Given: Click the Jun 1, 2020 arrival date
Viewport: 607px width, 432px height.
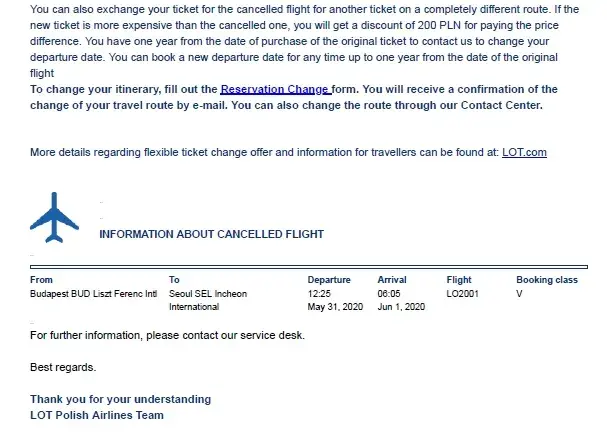Looking at the screenshot, I should click(x=401, y=307).
